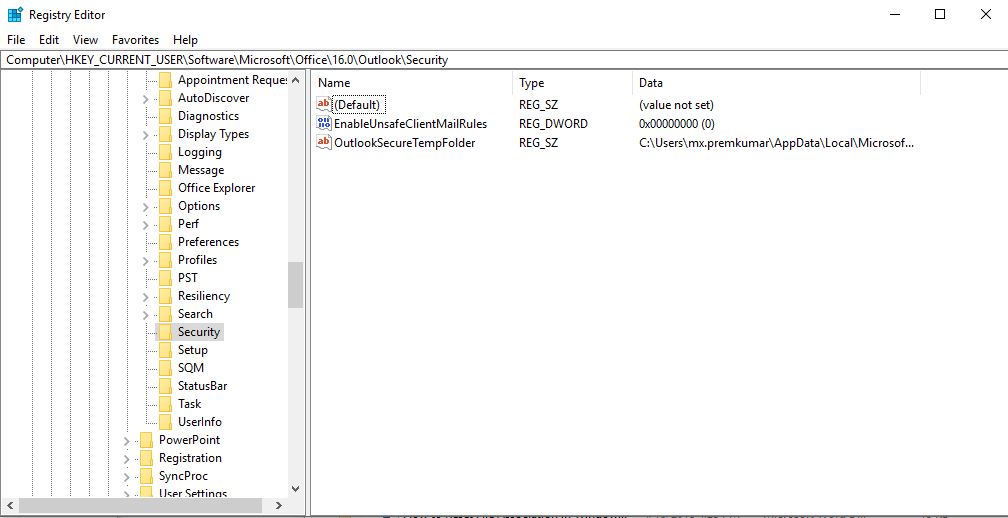Click the tree scrollbar up arrow
The image size is (1008, 518).
point(295,80)
